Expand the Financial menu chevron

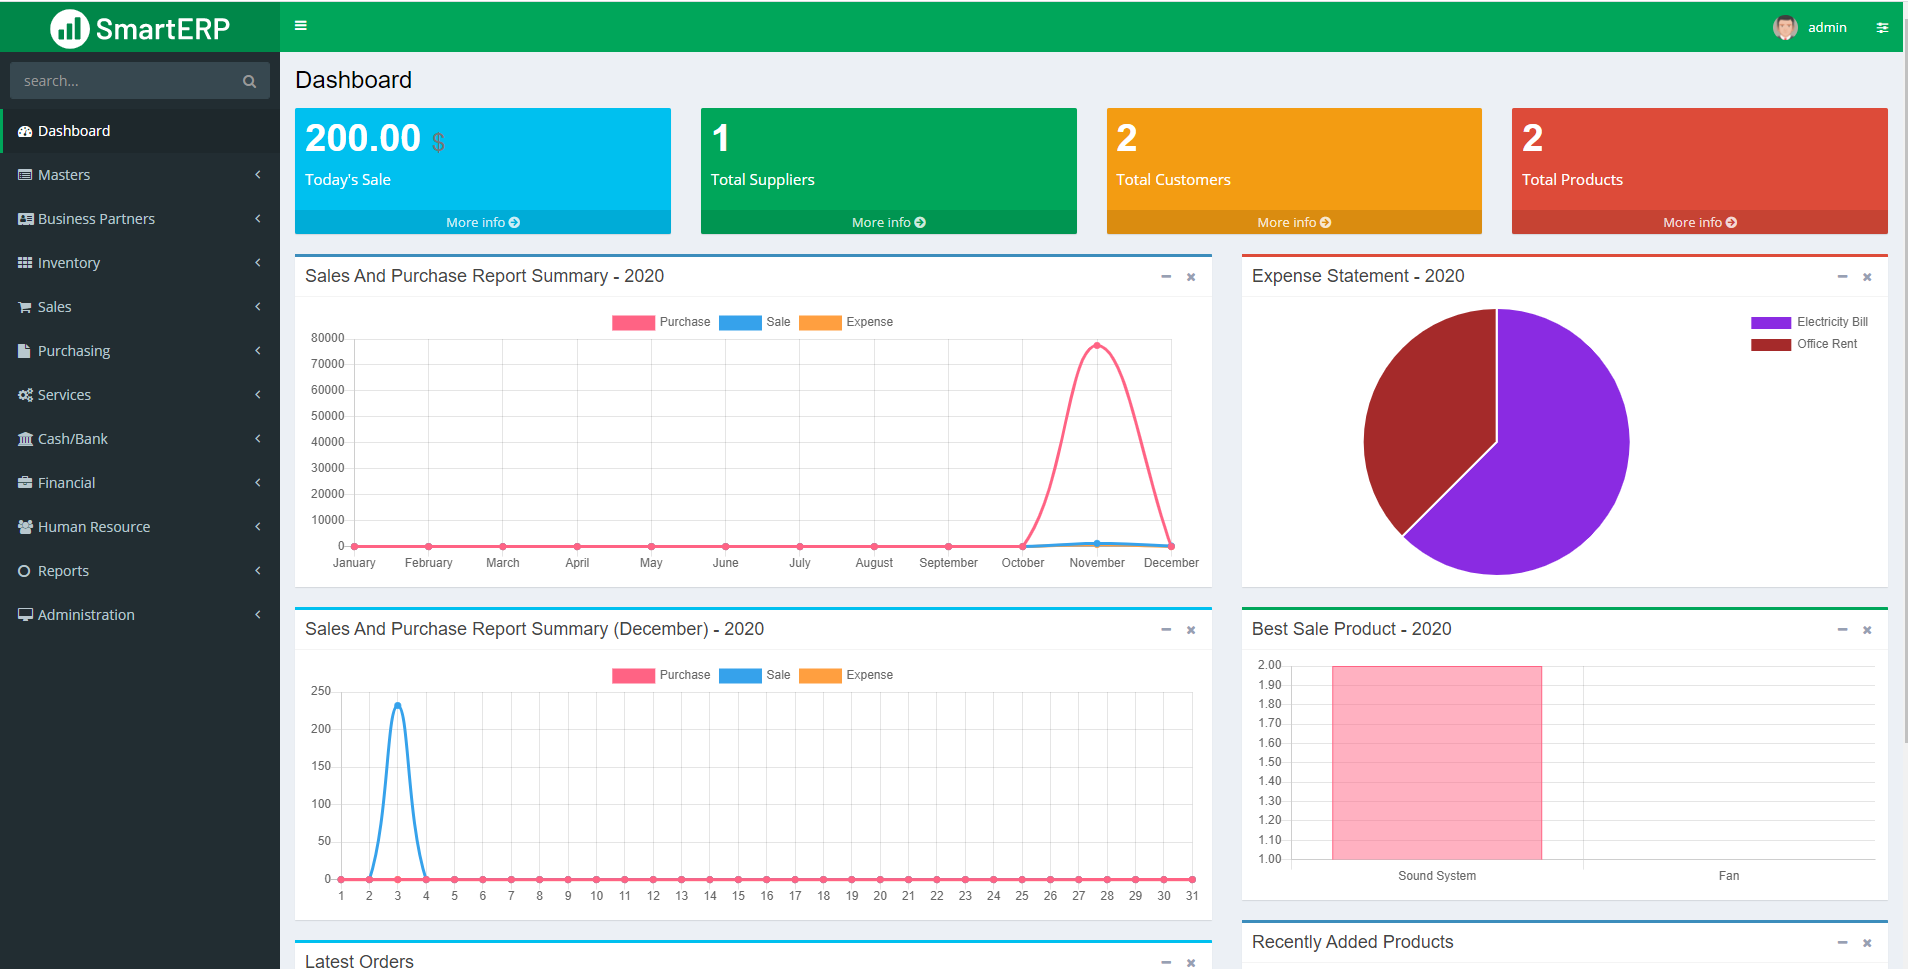coord(258,482)
